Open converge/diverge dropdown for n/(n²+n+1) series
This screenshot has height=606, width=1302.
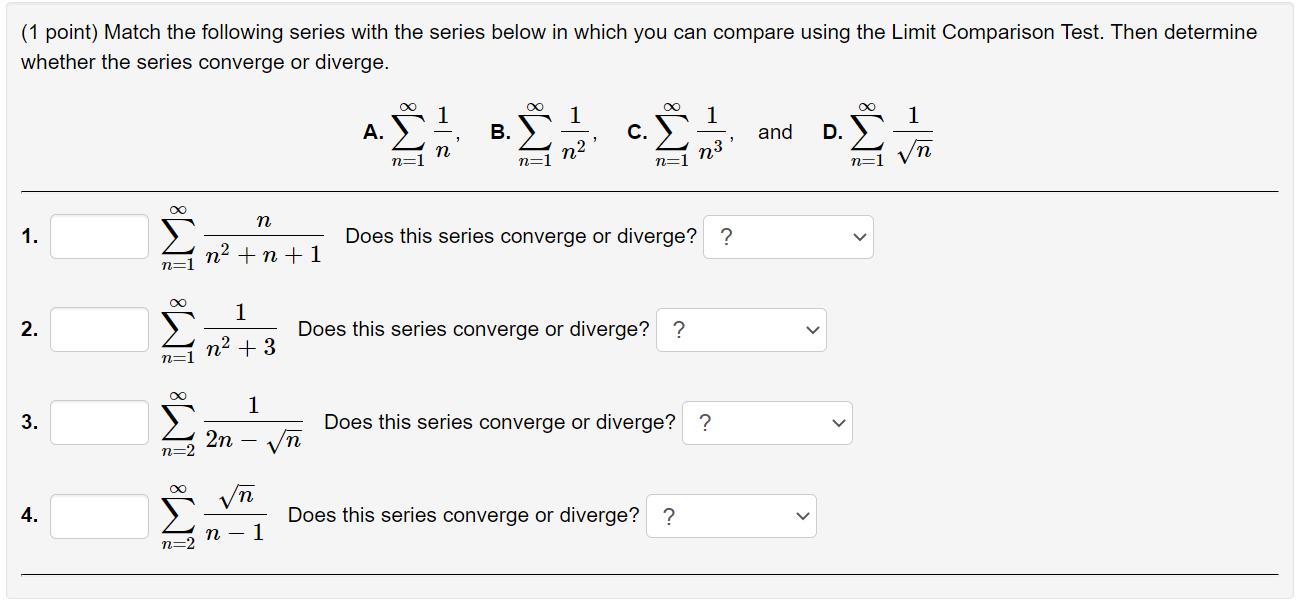coord(788,237)
